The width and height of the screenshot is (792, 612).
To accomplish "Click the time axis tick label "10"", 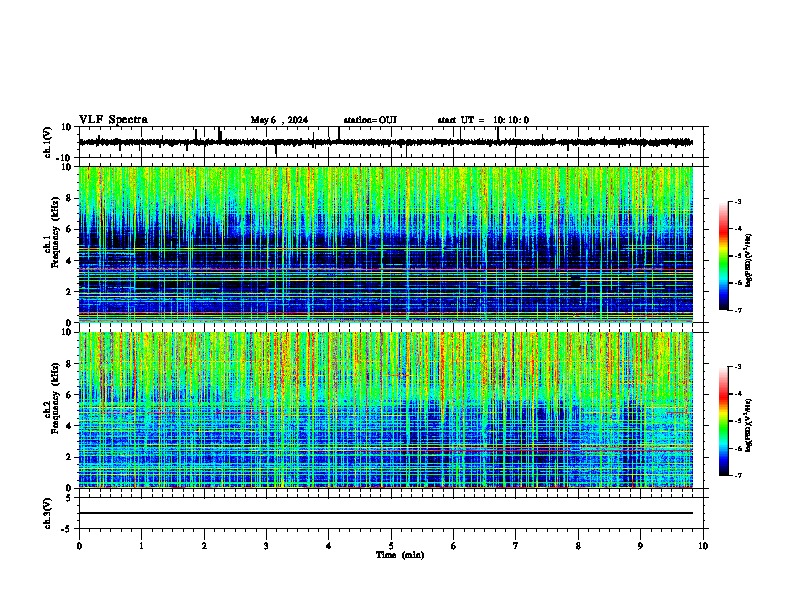I will click(703, 546).
